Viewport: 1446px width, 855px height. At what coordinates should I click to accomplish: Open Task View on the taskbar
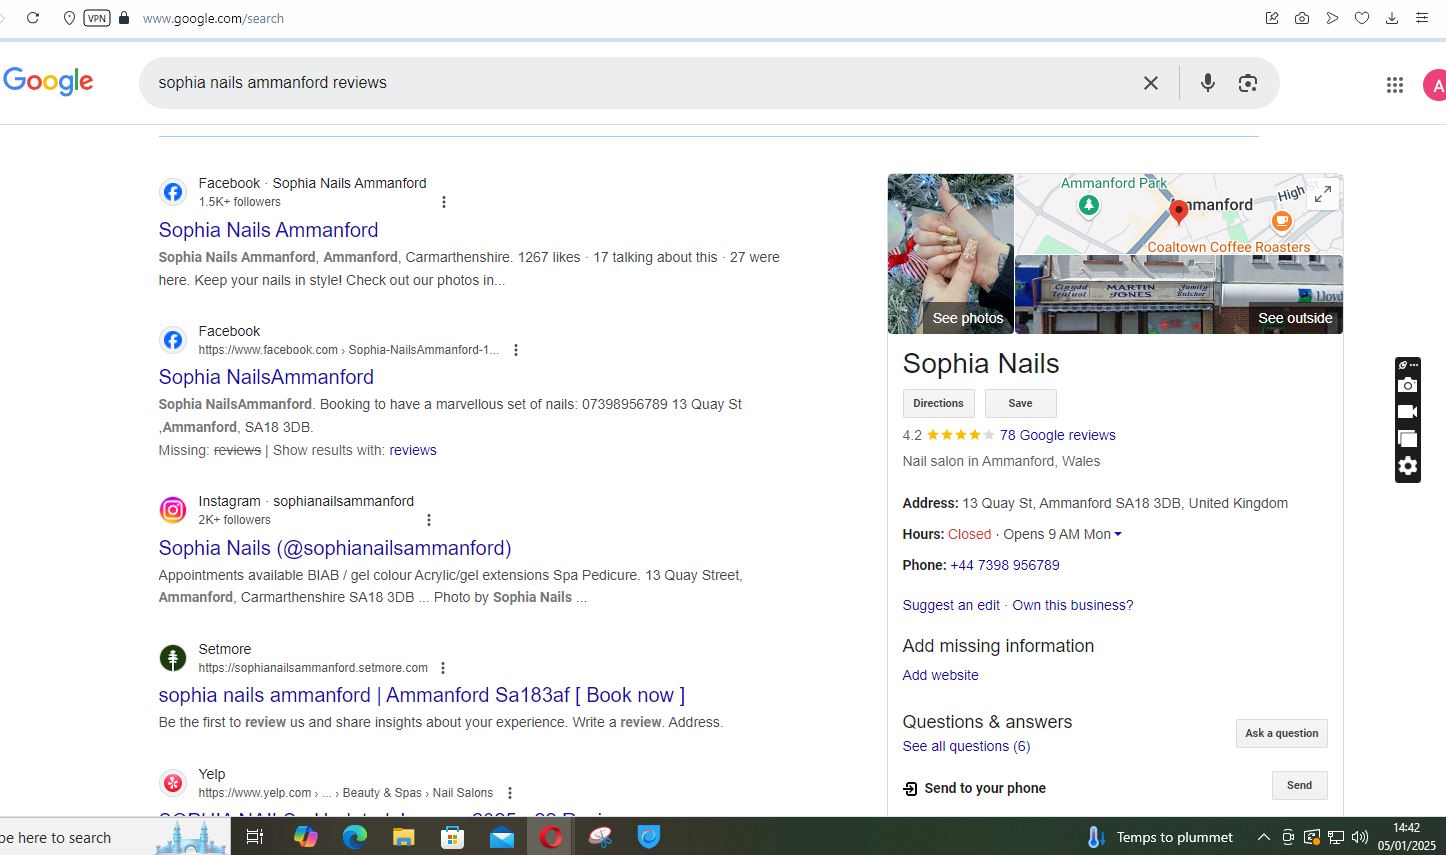point(255,837)
